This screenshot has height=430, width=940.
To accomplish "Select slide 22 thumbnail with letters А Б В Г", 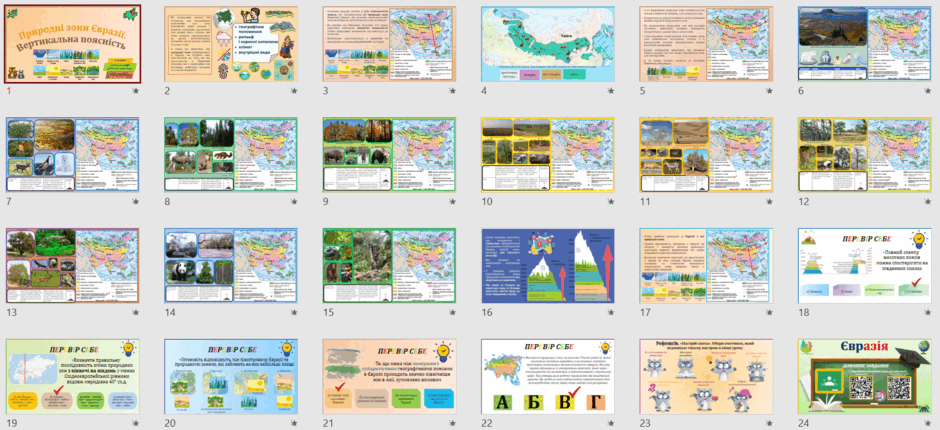I will 547,377.
